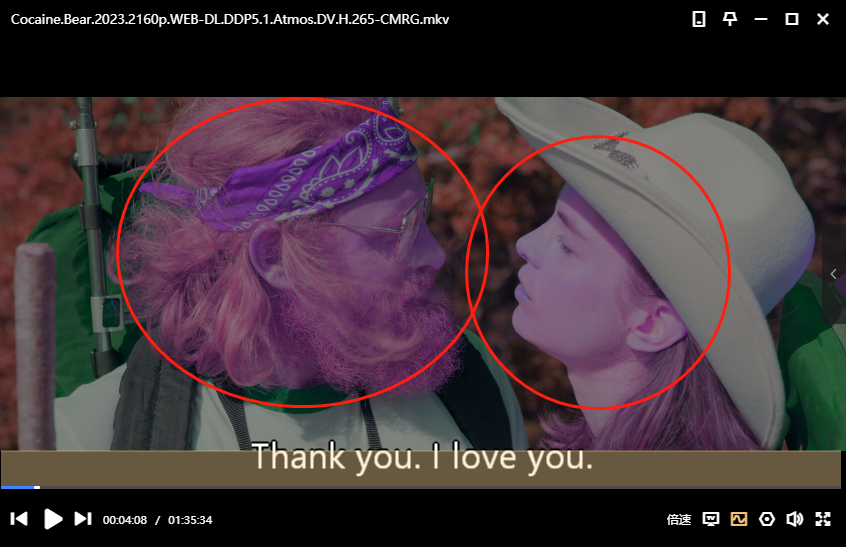Open the 倍速 playback speed menu

(679, 520)
